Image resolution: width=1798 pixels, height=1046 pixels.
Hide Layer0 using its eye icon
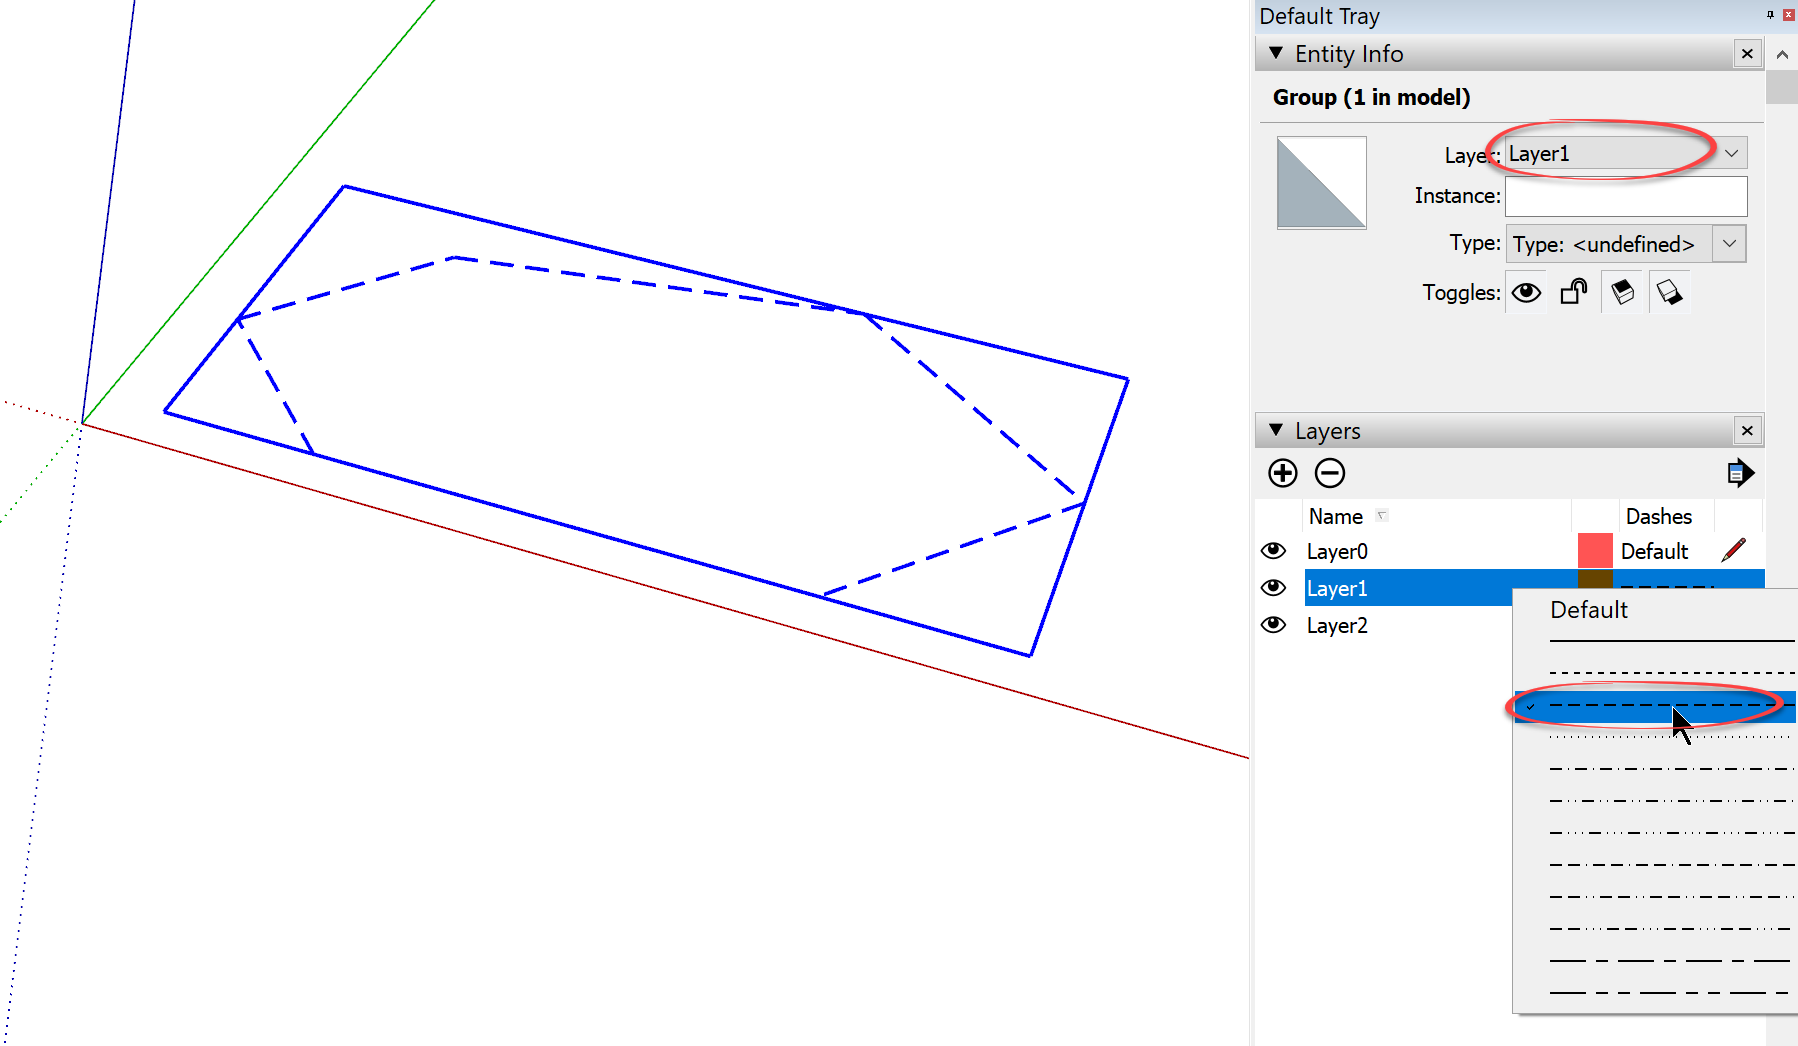tap(1273, 551)
